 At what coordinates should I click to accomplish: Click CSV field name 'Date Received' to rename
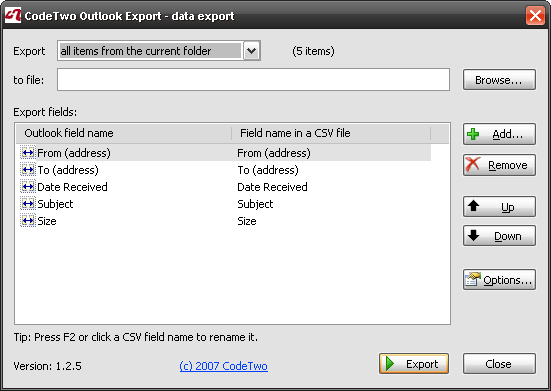pos(272,187)
